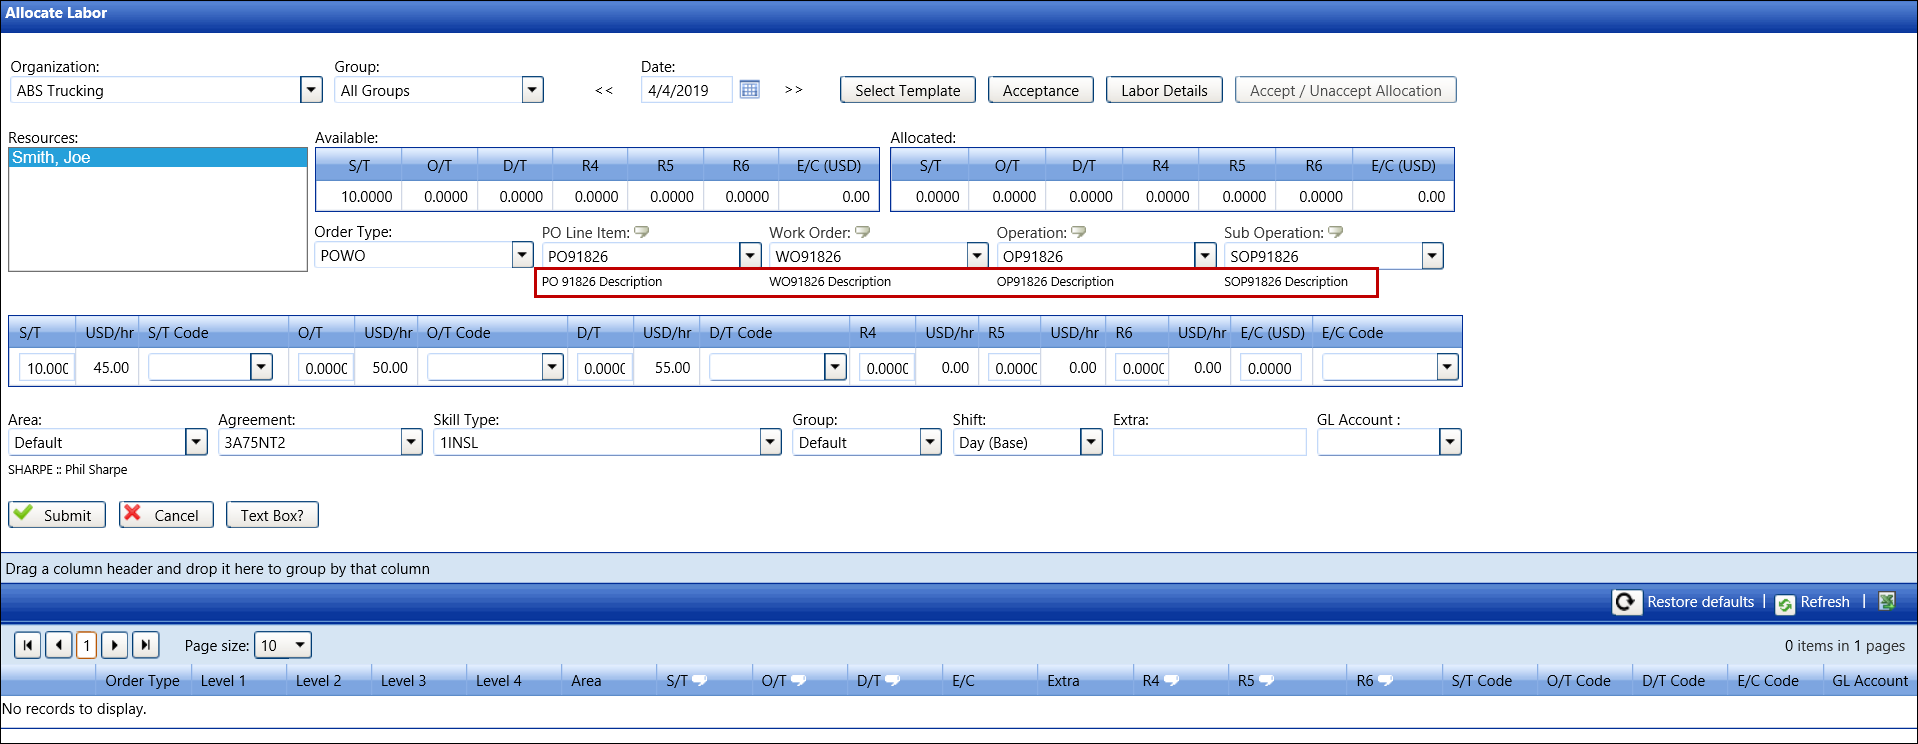Click the Extra input field
Viewport: 1918px width, 744px height.
pos(1209,442)
